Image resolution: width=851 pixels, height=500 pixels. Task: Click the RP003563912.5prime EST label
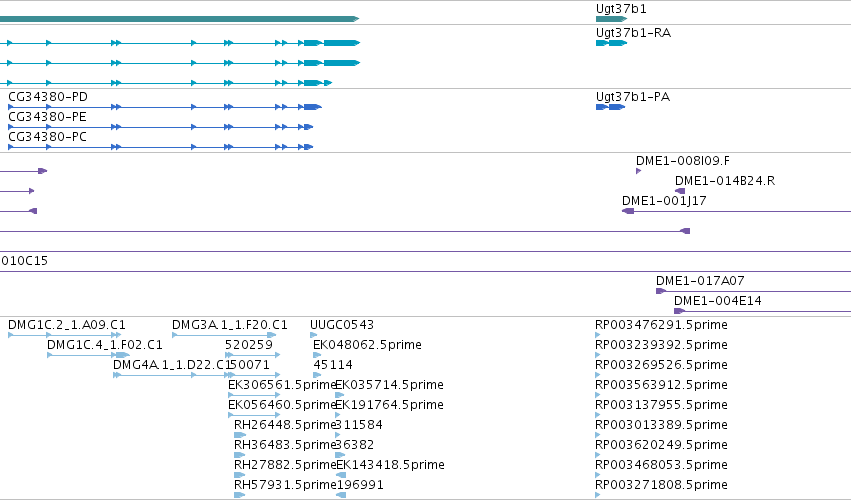pos(661,385)
